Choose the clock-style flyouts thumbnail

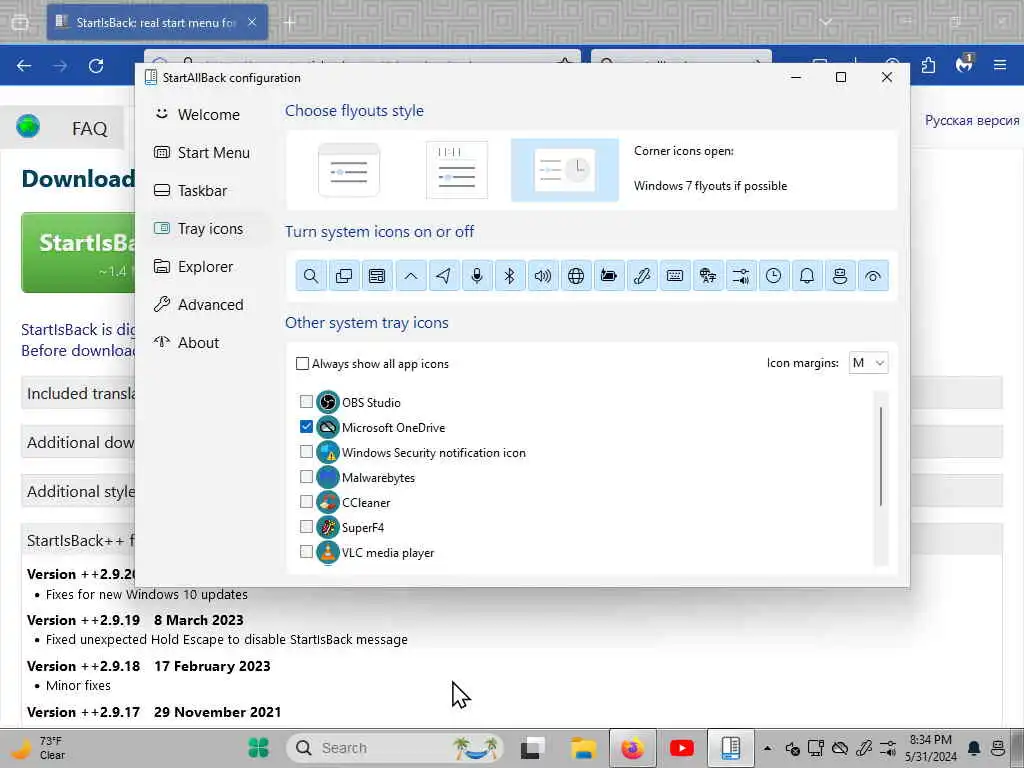[x=565, y=170]
